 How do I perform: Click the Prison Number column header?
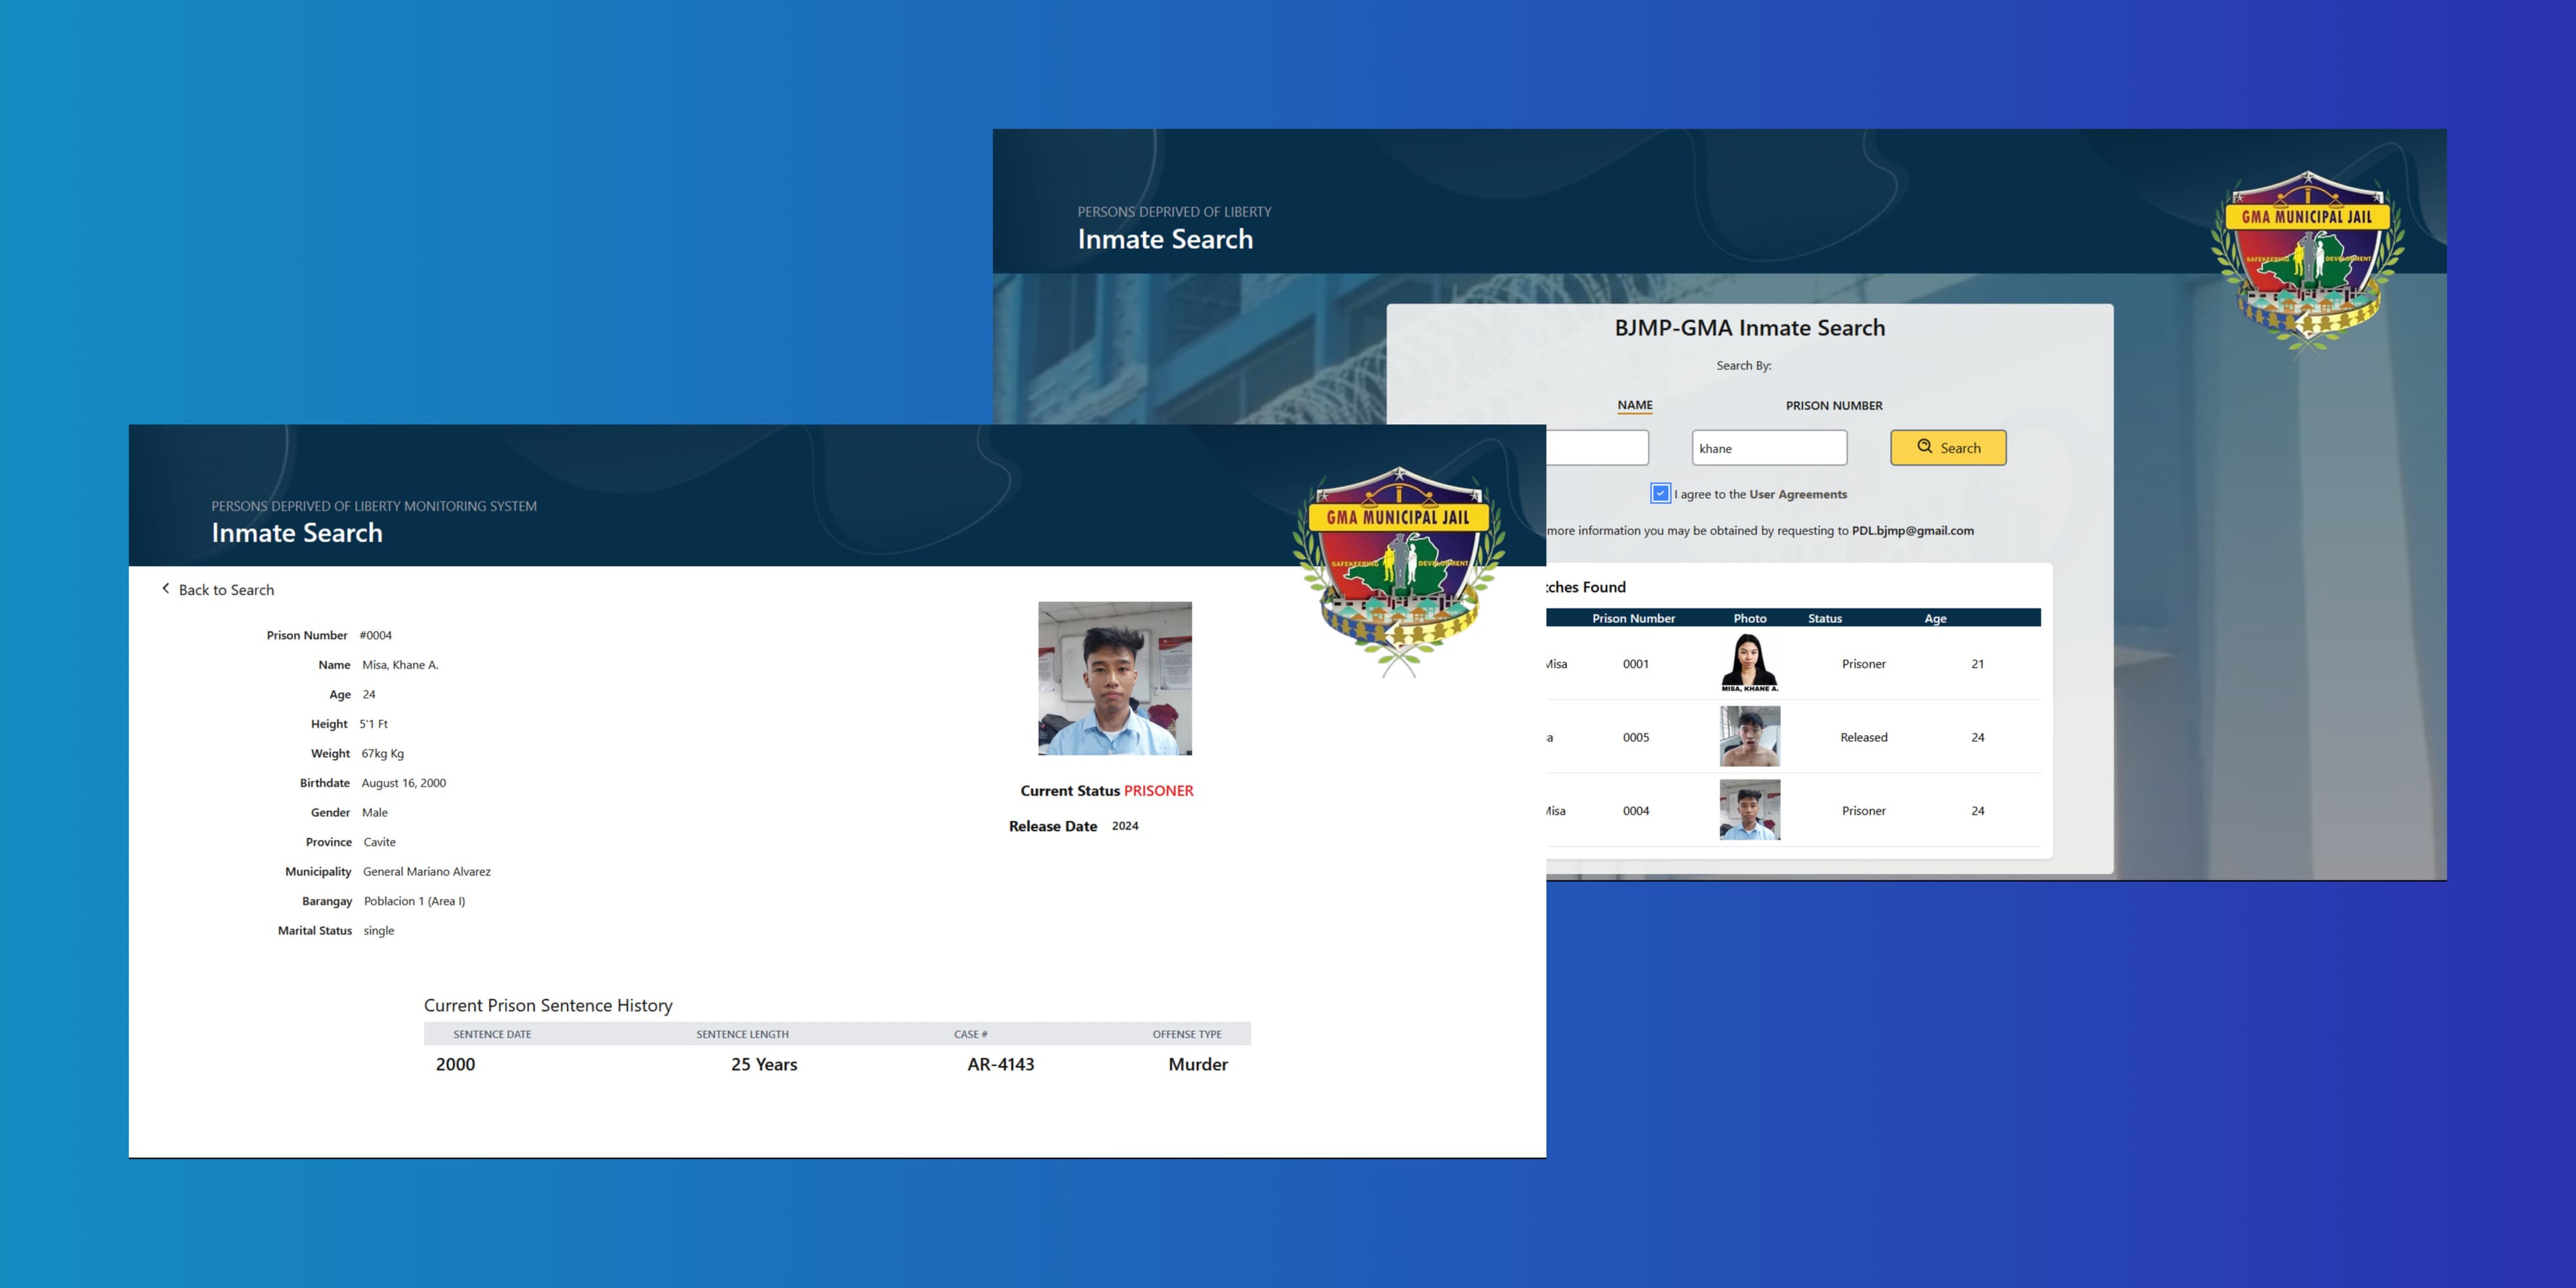click(x=1633, y=618)
